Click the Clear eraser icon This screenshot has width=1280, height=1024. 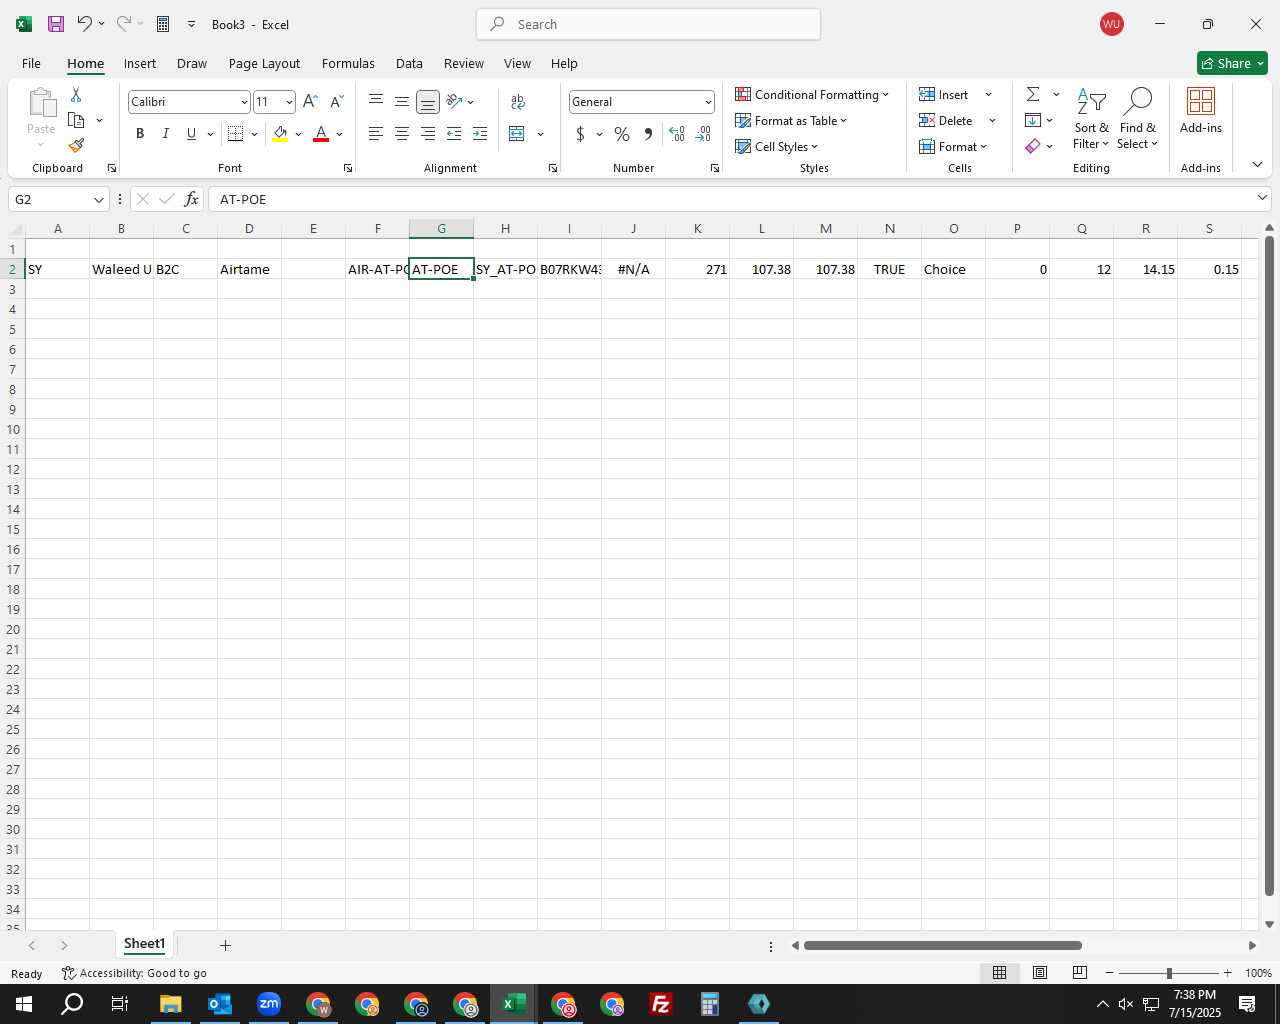coord(1033,146)
